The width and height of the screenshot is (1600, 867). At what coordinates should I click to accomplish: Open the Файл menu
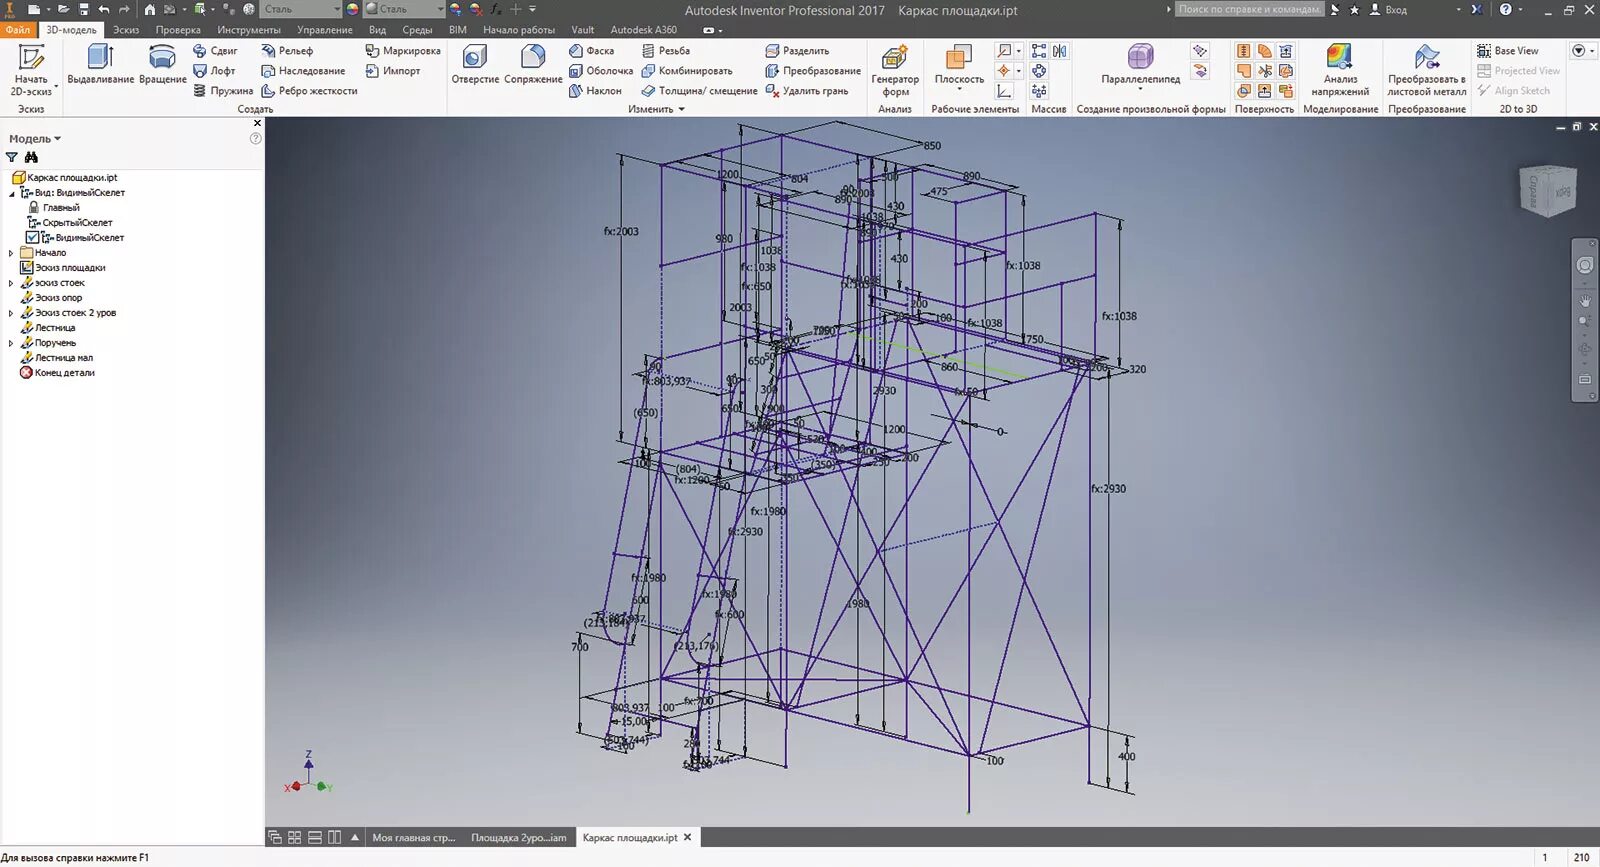[18, 30]
